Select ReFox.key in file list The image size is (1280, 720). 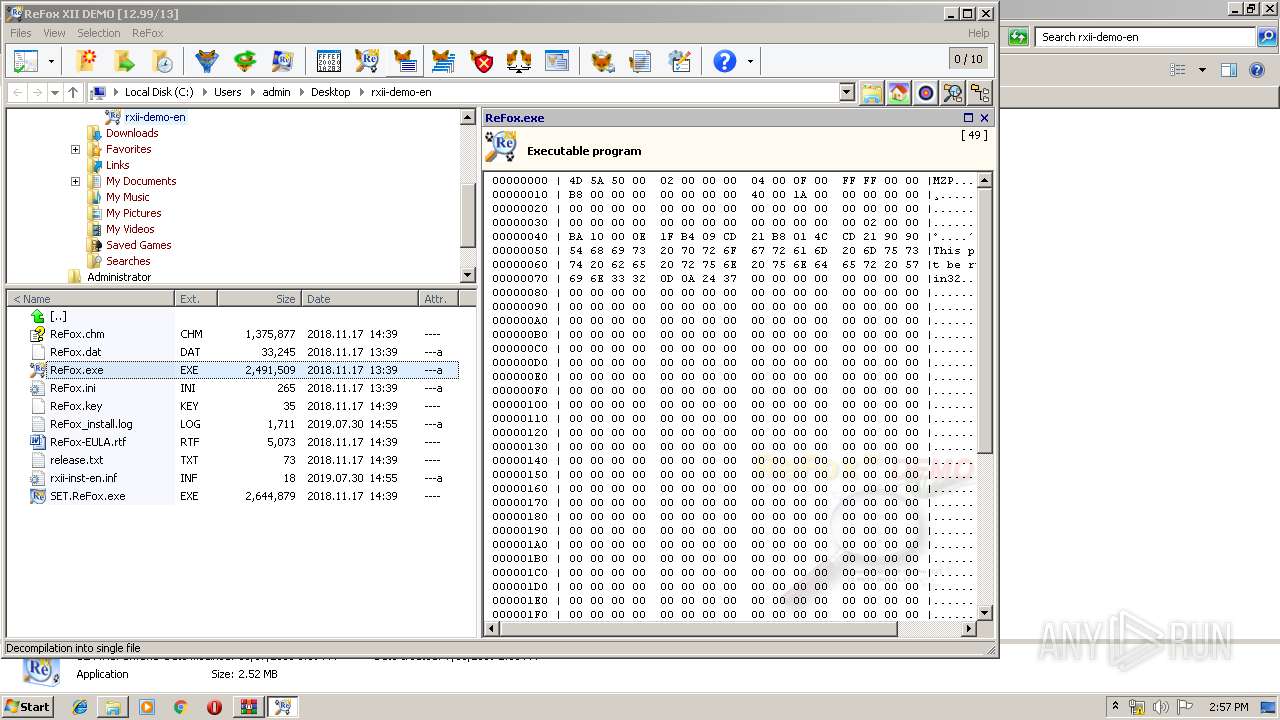coord(76,406)
